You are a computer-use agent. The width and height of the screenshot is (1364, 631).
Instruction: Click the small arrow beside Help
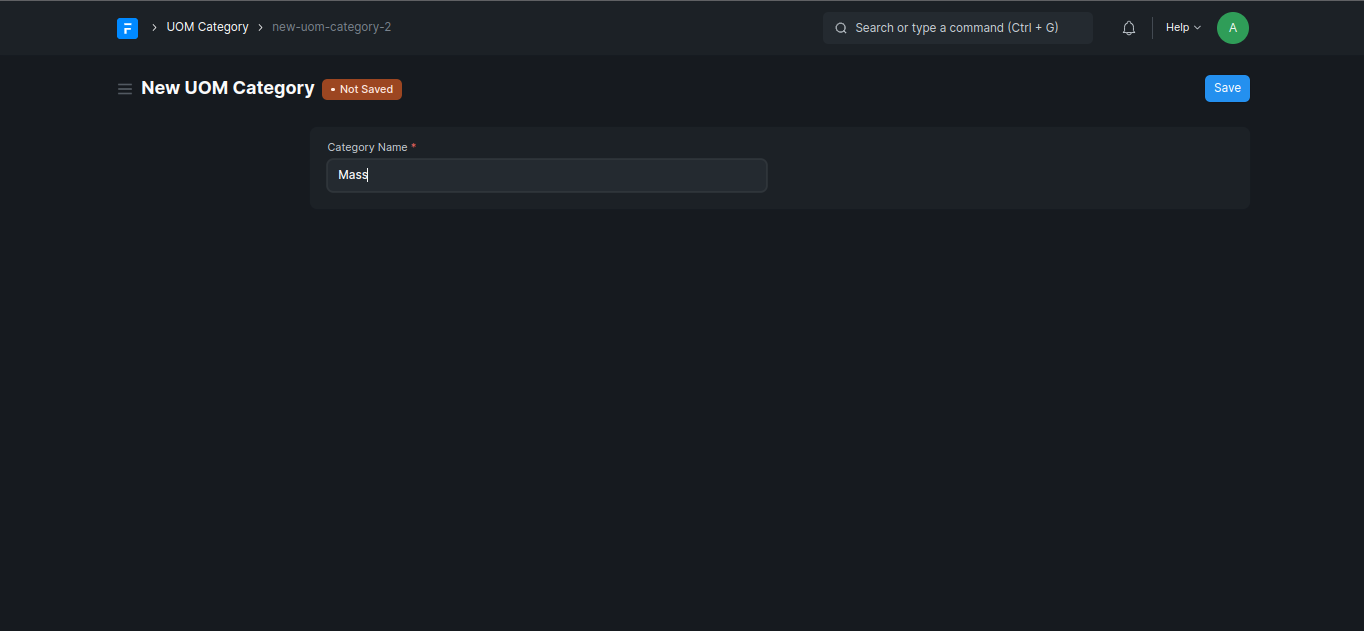click(x=1198, y=28)
